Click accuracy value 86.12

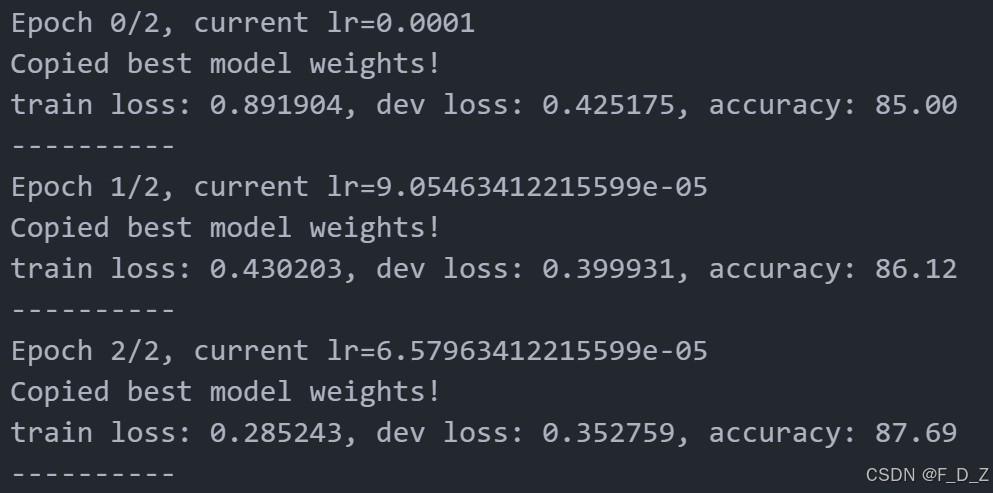[x=916, y=269]
